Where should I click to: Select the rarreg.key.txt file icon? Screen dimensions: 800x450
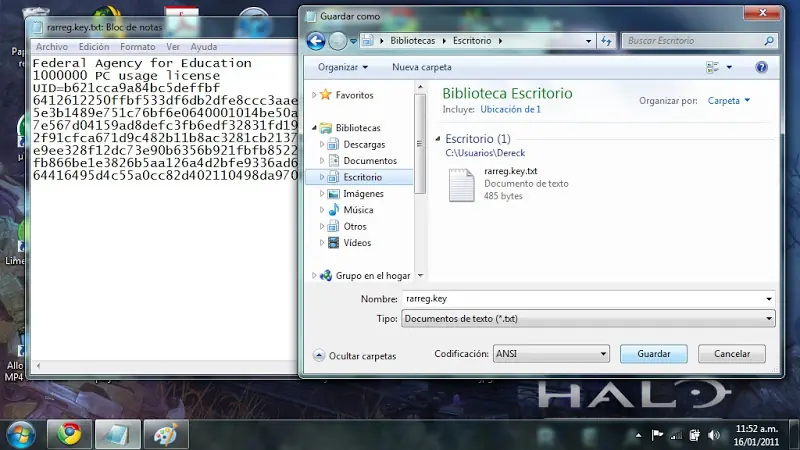coord(461,185)
